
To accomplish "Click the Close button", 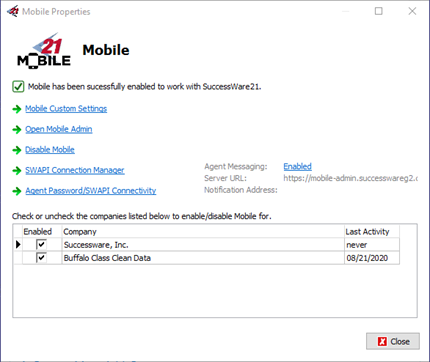I will pyautogui.click(x=393, y=341).
